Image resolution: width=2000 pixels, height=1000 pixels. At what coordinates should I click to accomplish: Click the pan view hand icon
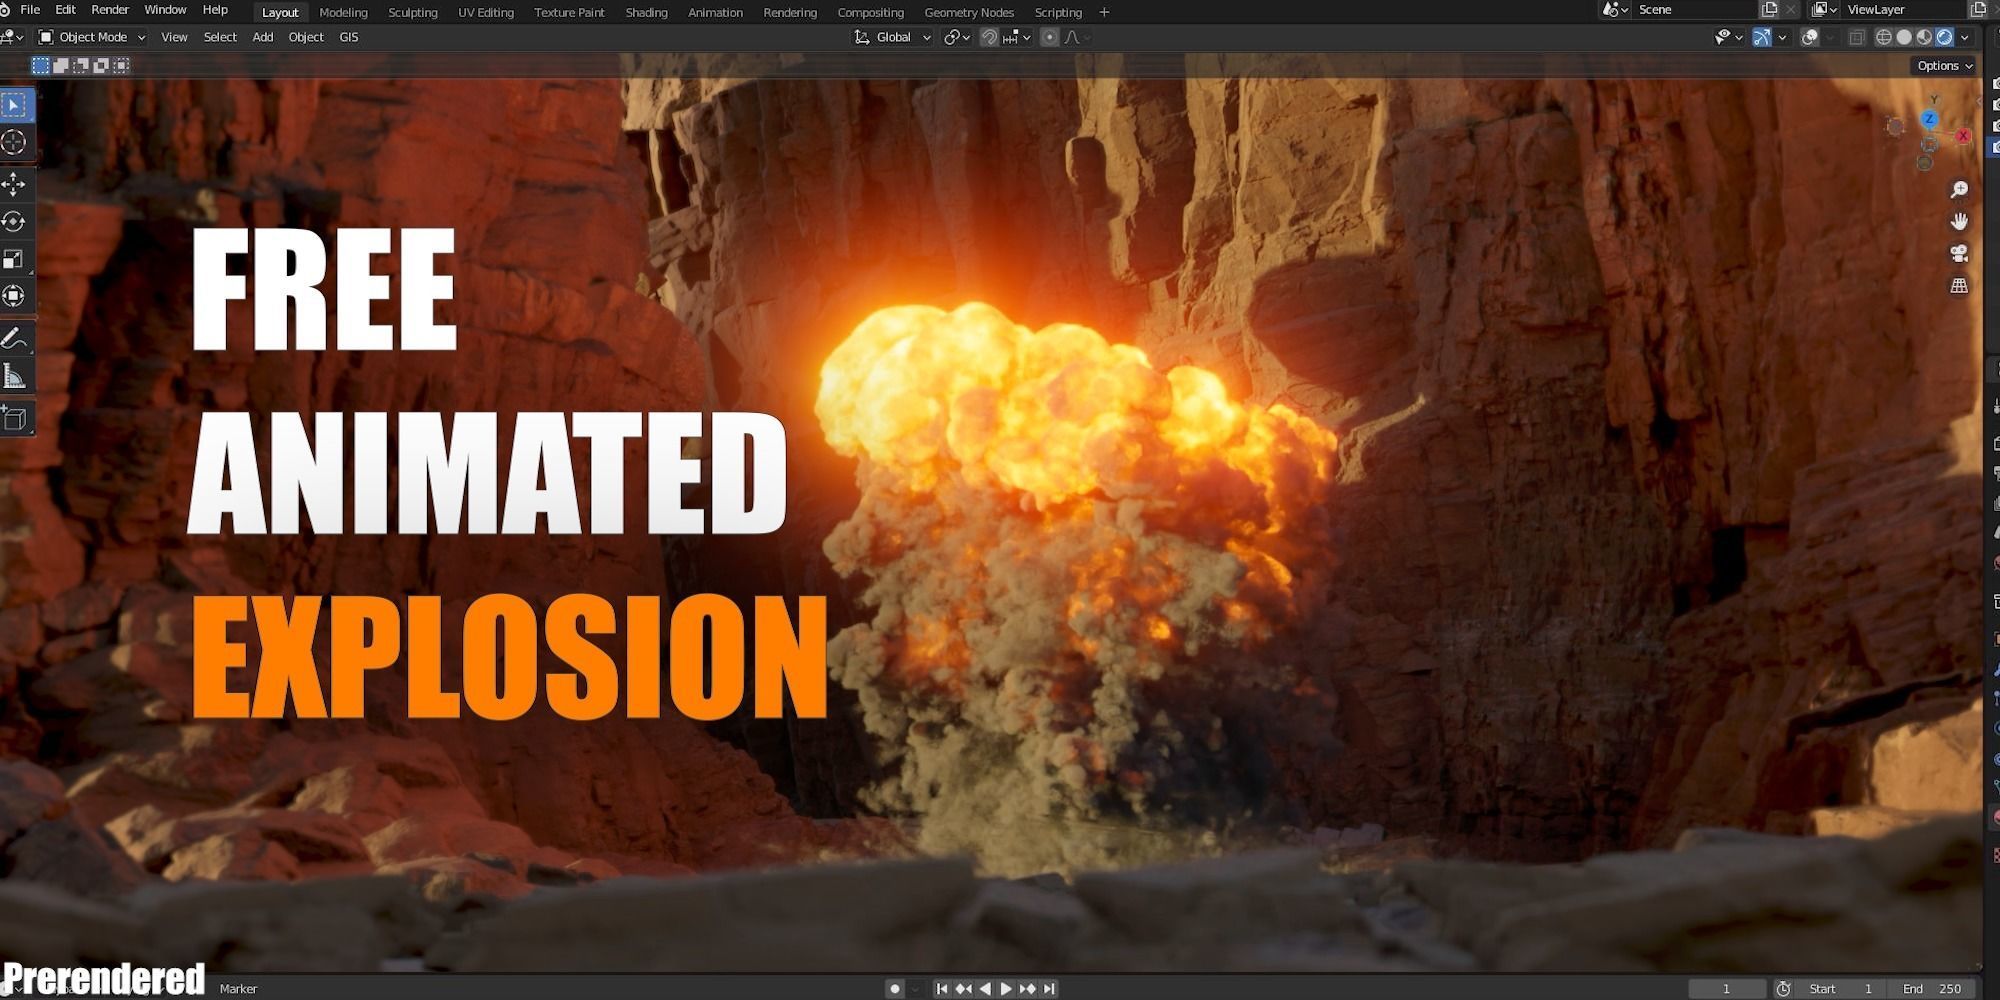click(x=1959, y=222)
